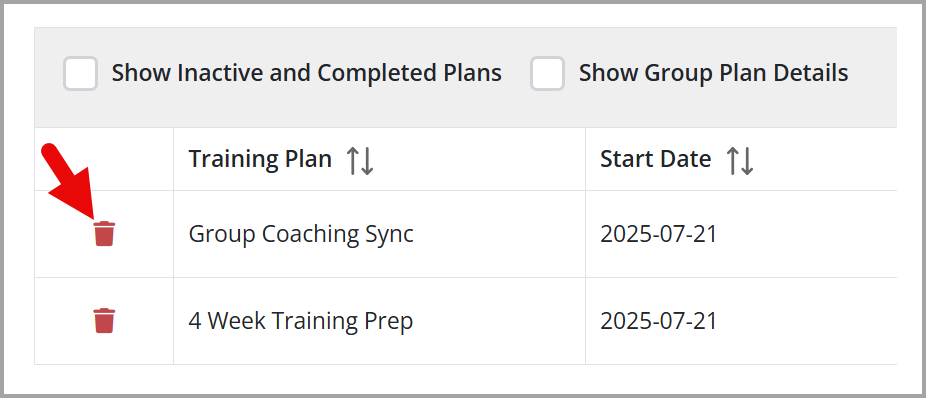Click the red arrow annotation graphic
The width and height of the screenshot is (926, 398).
(69, 178)
